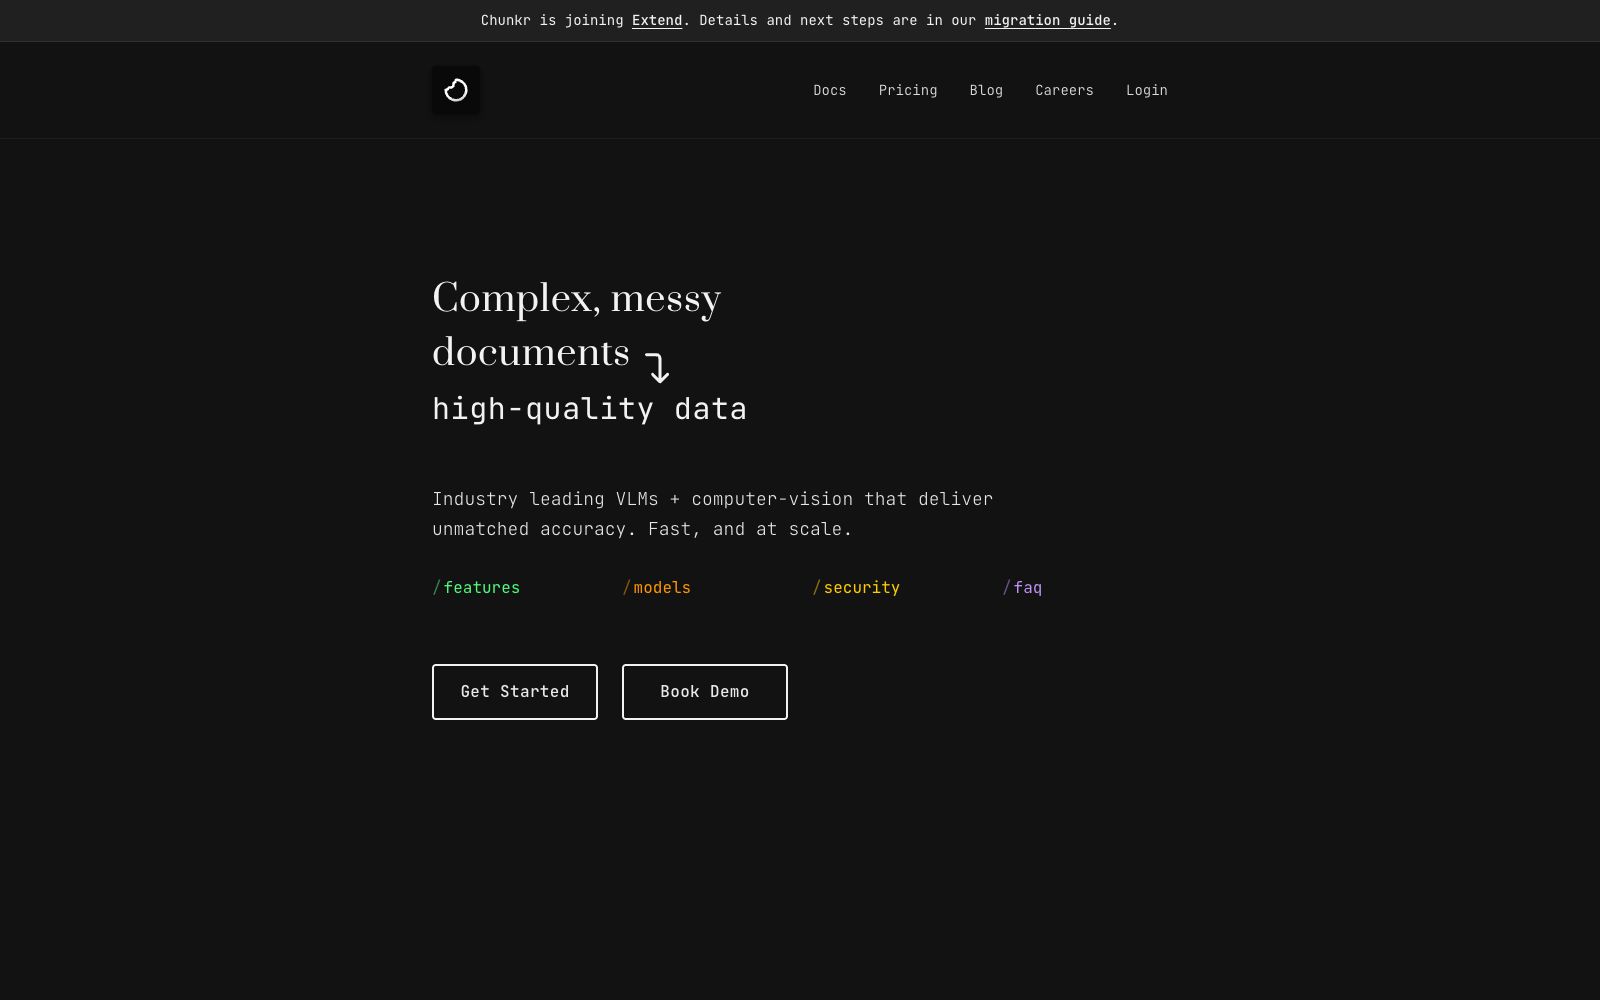This screenshot has height=1000, width=1600.
Task: Follow the Extend link in the banner
Action: (657, 20)
